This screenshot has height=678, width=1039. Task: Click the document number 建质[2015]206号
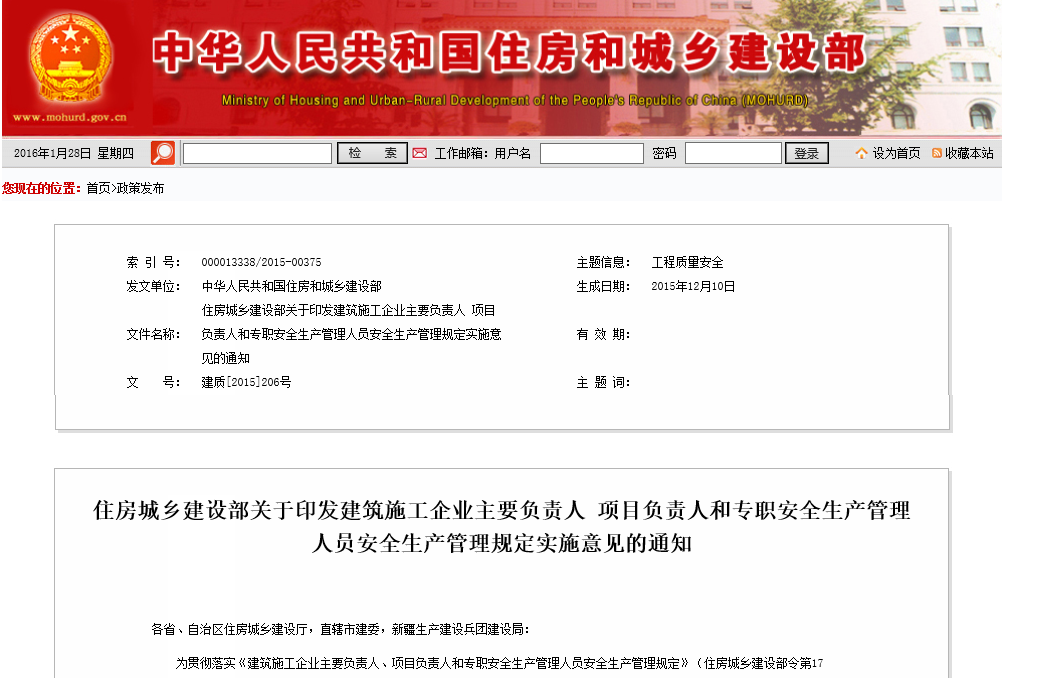coord(246,382)
